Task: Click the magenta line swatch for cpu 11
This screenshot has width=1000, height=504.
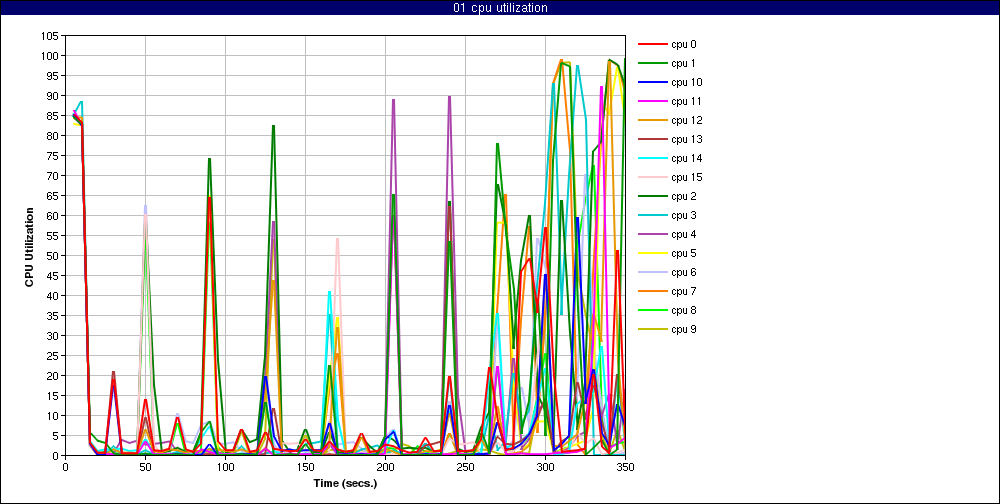Action: coord(652,101)
